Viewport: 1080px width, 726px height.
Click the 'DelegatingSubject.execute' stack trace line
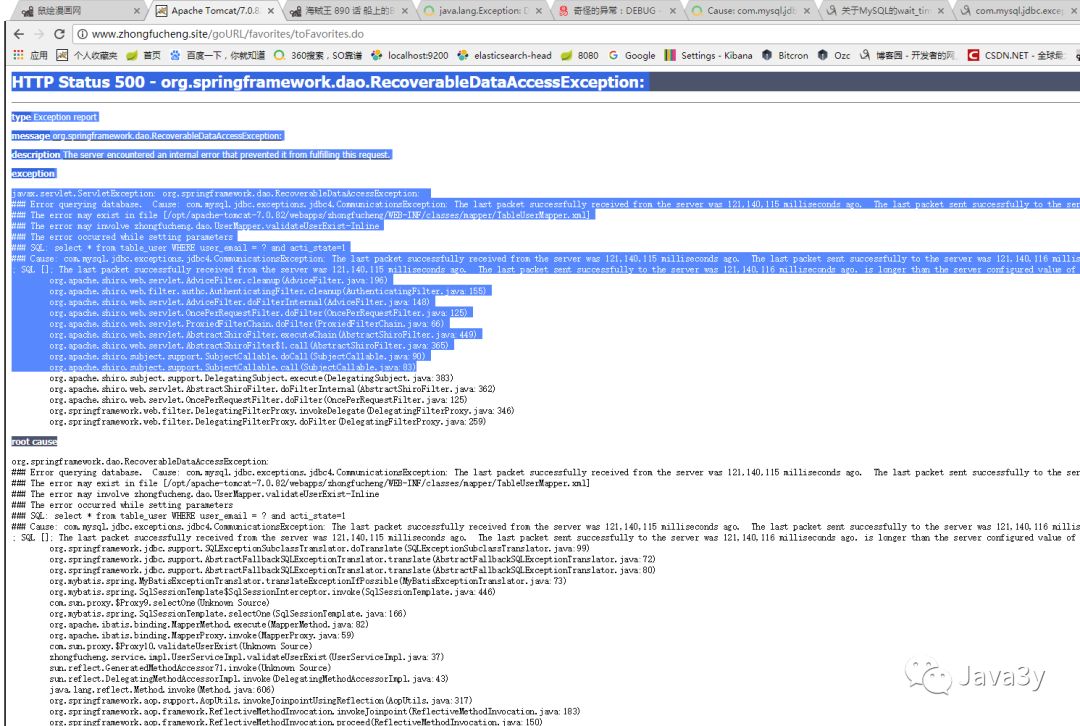click(251, 378)
